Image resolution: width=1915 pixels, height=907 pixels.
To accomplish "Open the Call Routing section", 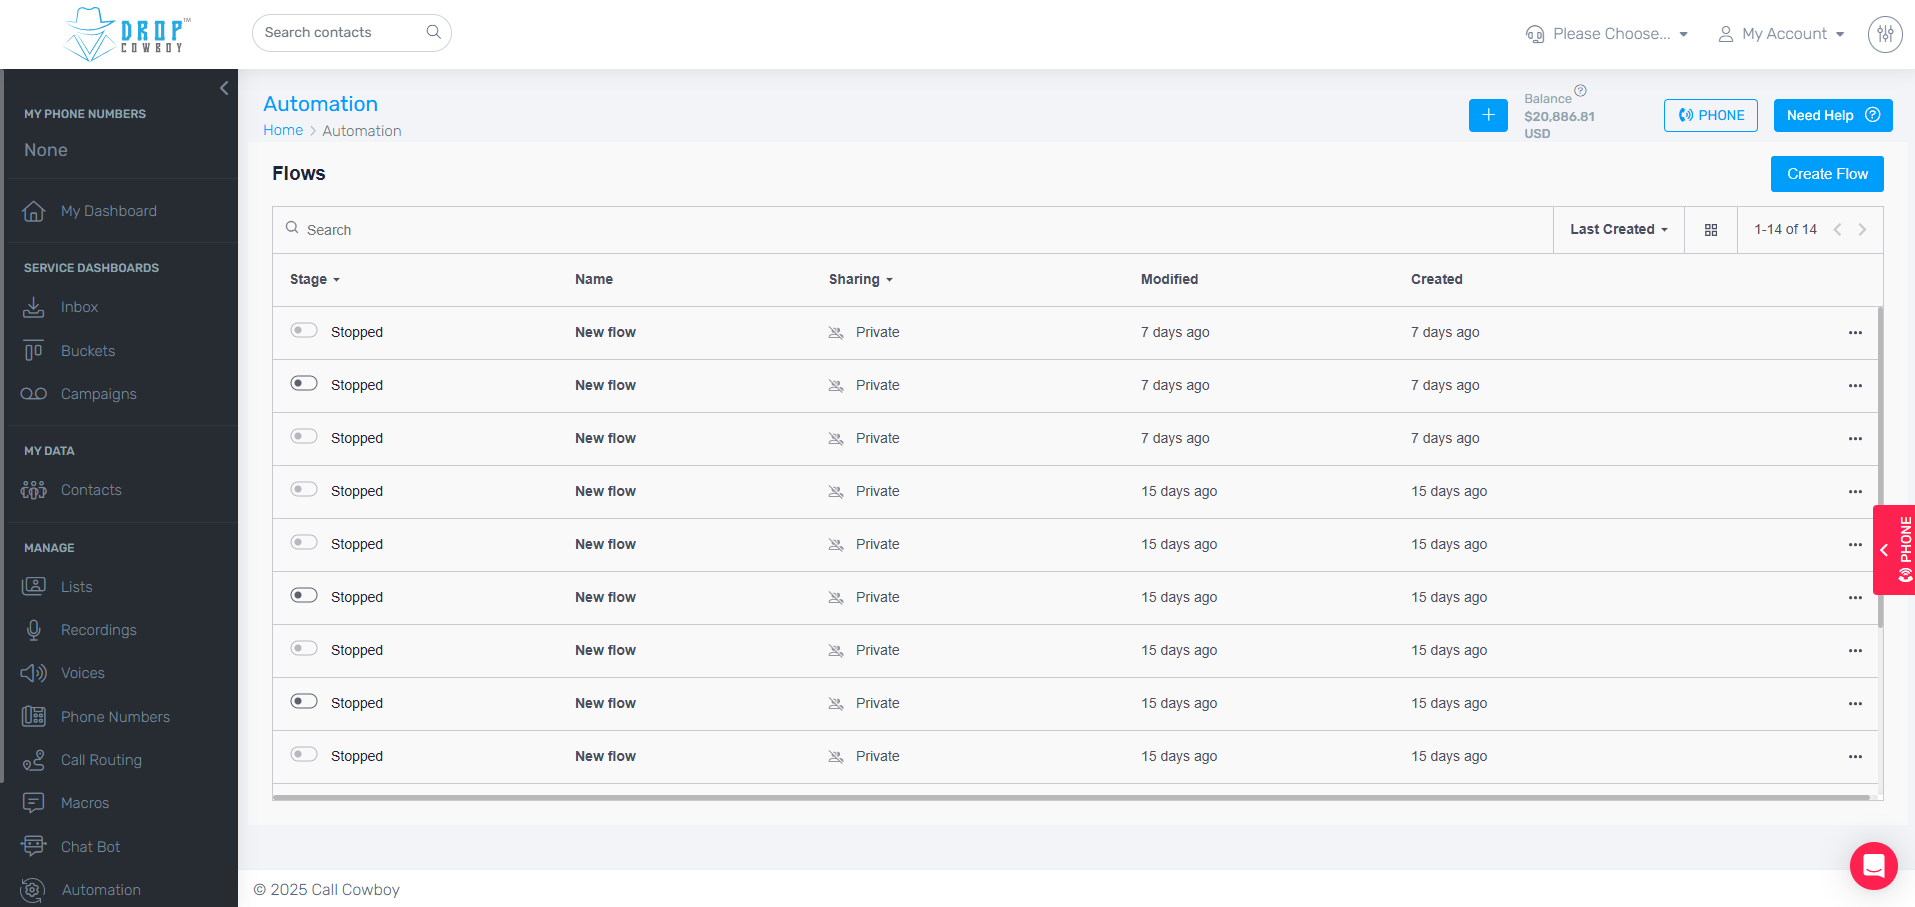I will tap(100, 760).
